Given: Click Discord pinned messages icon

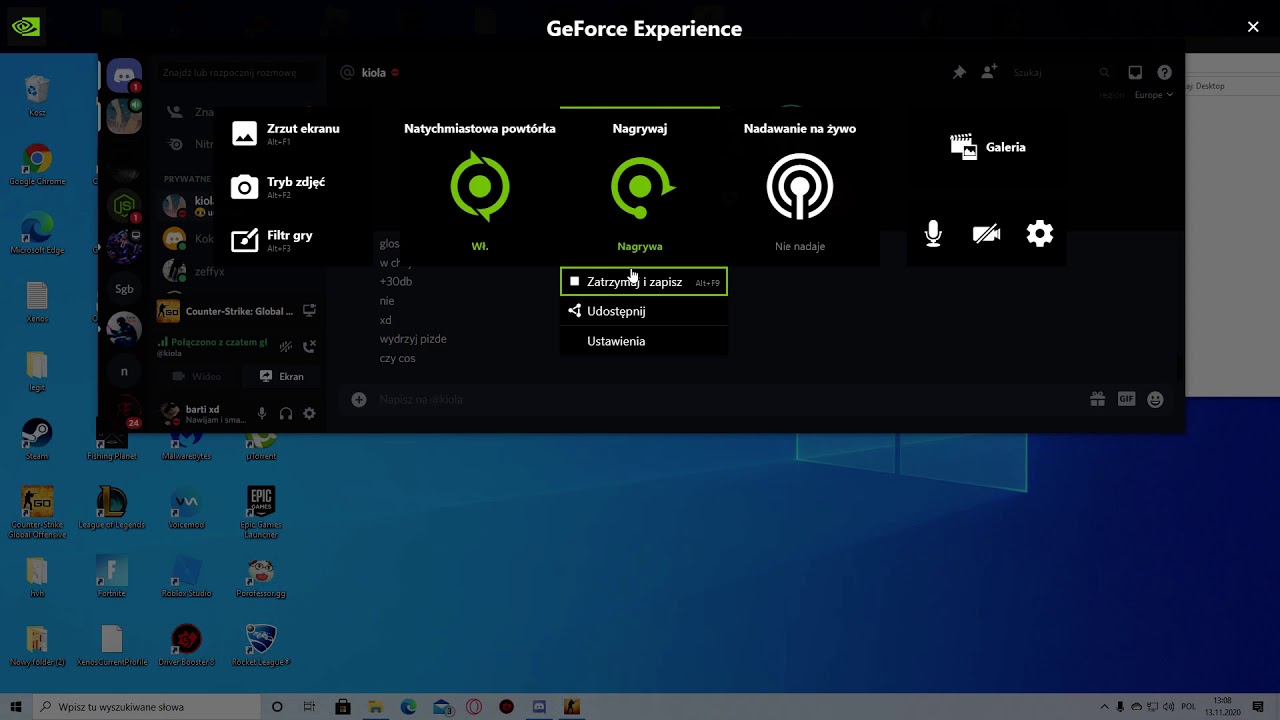Looking at the screenshot, I should click(959, 73).
